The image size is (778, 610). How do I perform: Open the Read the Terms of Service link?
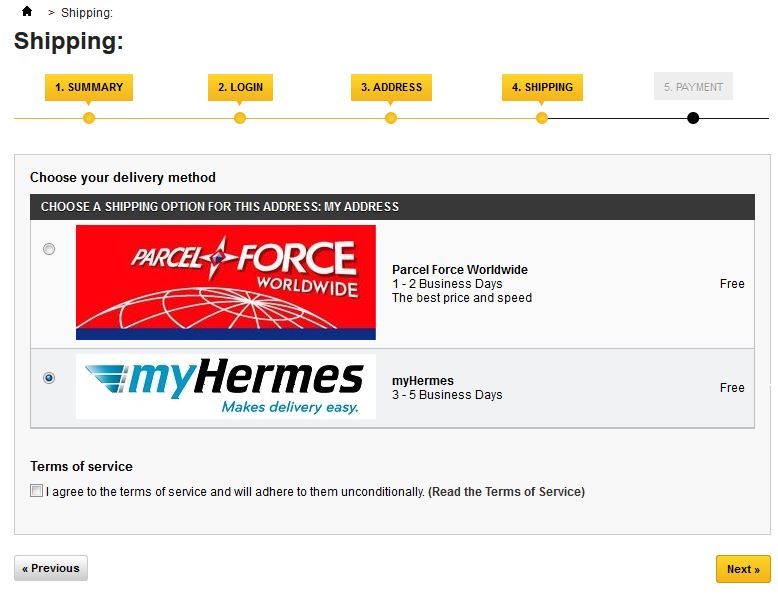(x=507, y=492)
